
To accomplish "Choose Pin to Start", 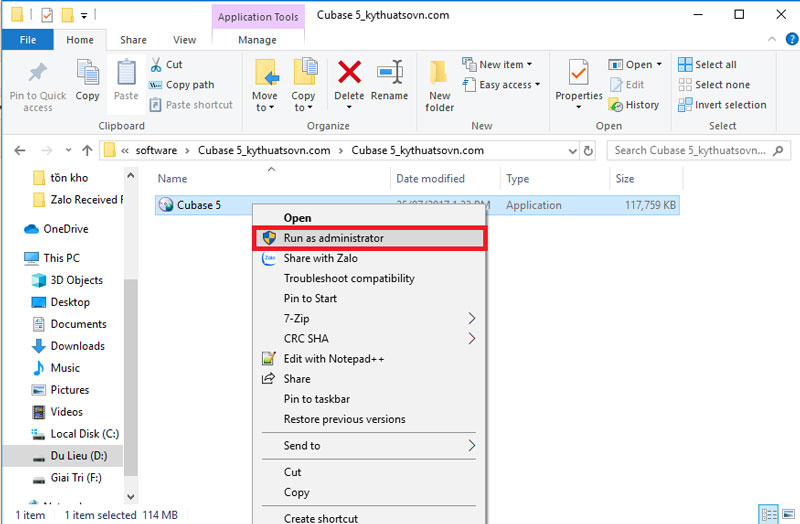I will pyautogui.click(x=370, y=298).
